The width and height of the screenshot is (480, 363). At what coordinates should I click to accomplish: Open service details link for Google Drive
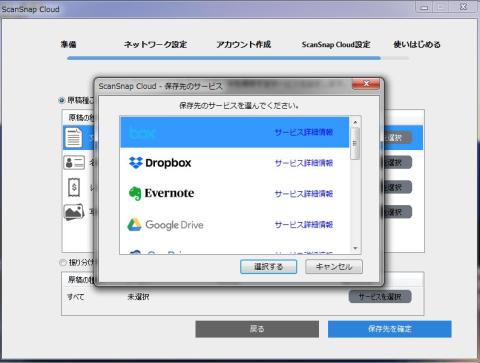point(304,225)
